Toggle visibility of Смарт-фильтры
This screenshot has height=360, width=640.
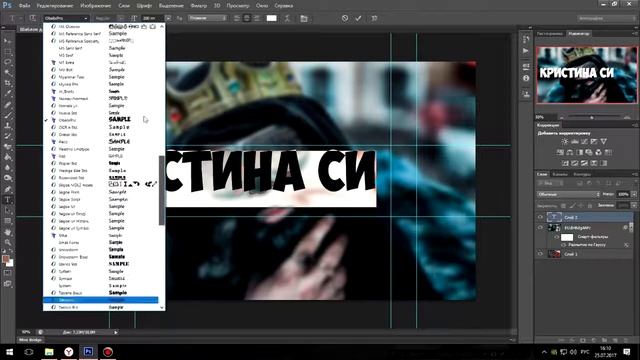tap(557, 237)
